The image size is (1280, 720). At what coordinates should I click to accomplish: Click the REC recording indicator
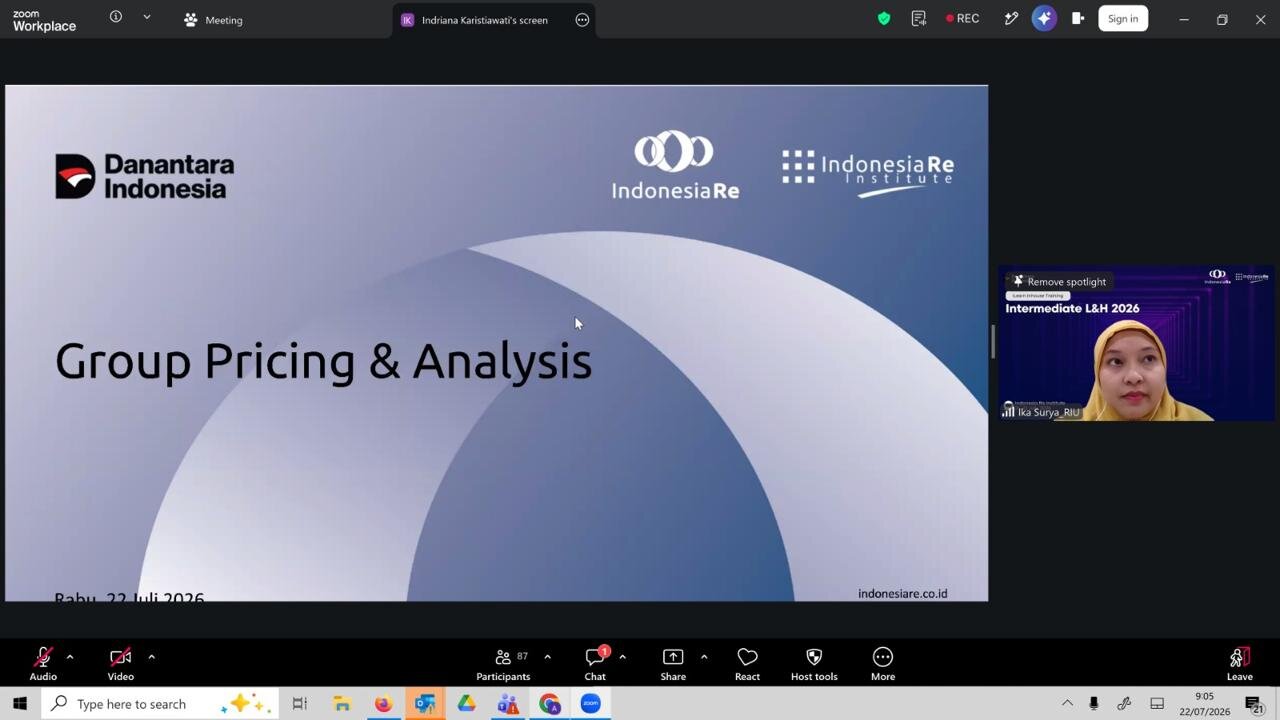coord(962,18)
